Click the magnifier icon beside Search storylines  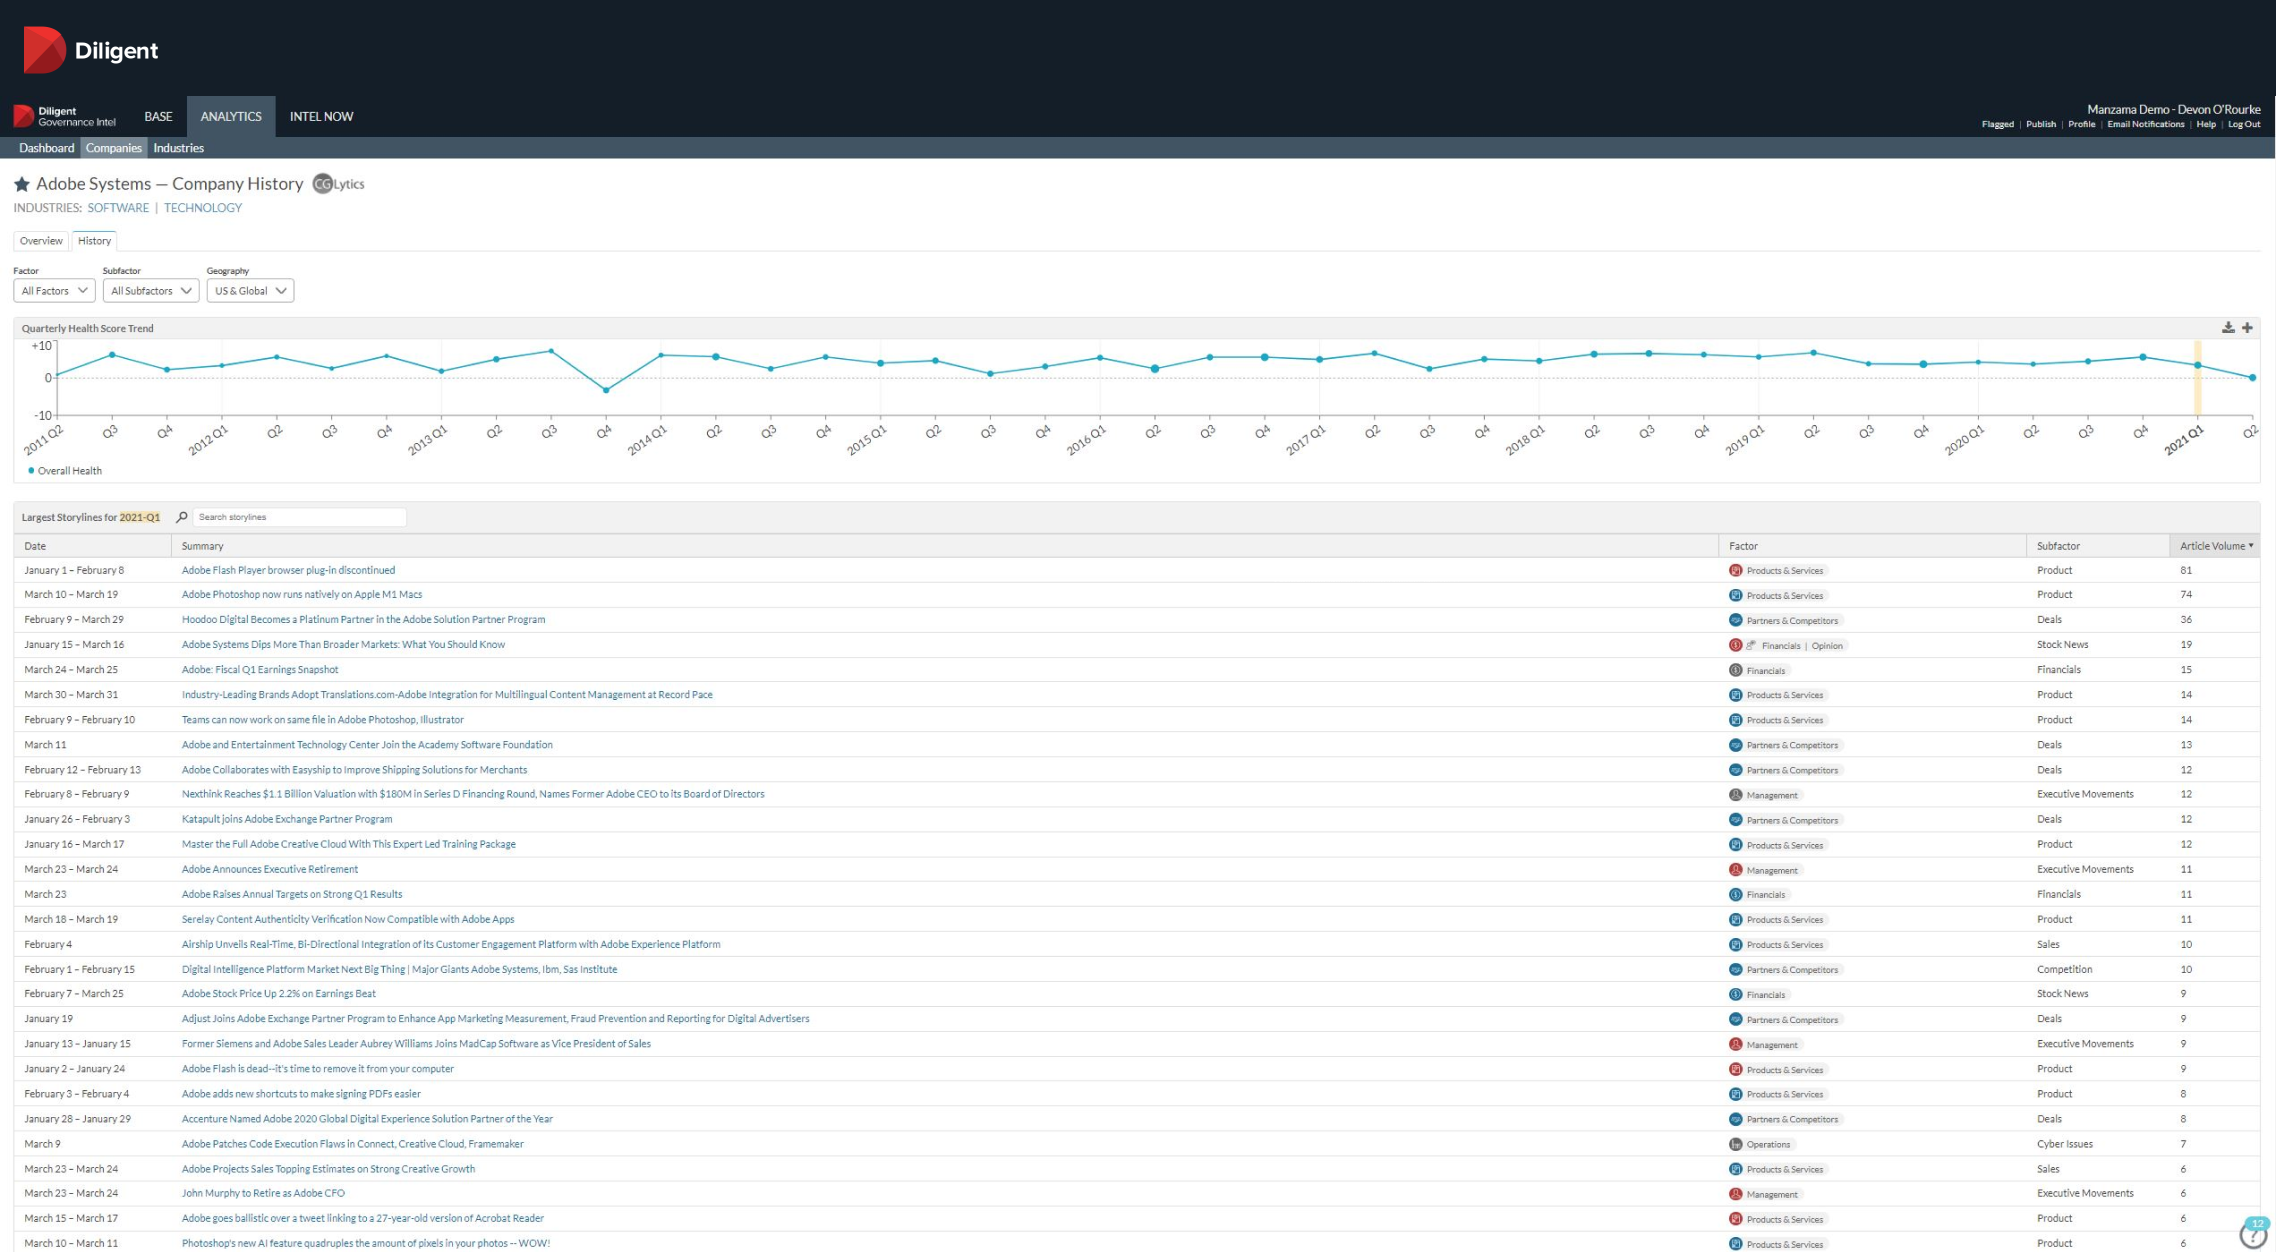pyautogui.click(x=182, y=517)
